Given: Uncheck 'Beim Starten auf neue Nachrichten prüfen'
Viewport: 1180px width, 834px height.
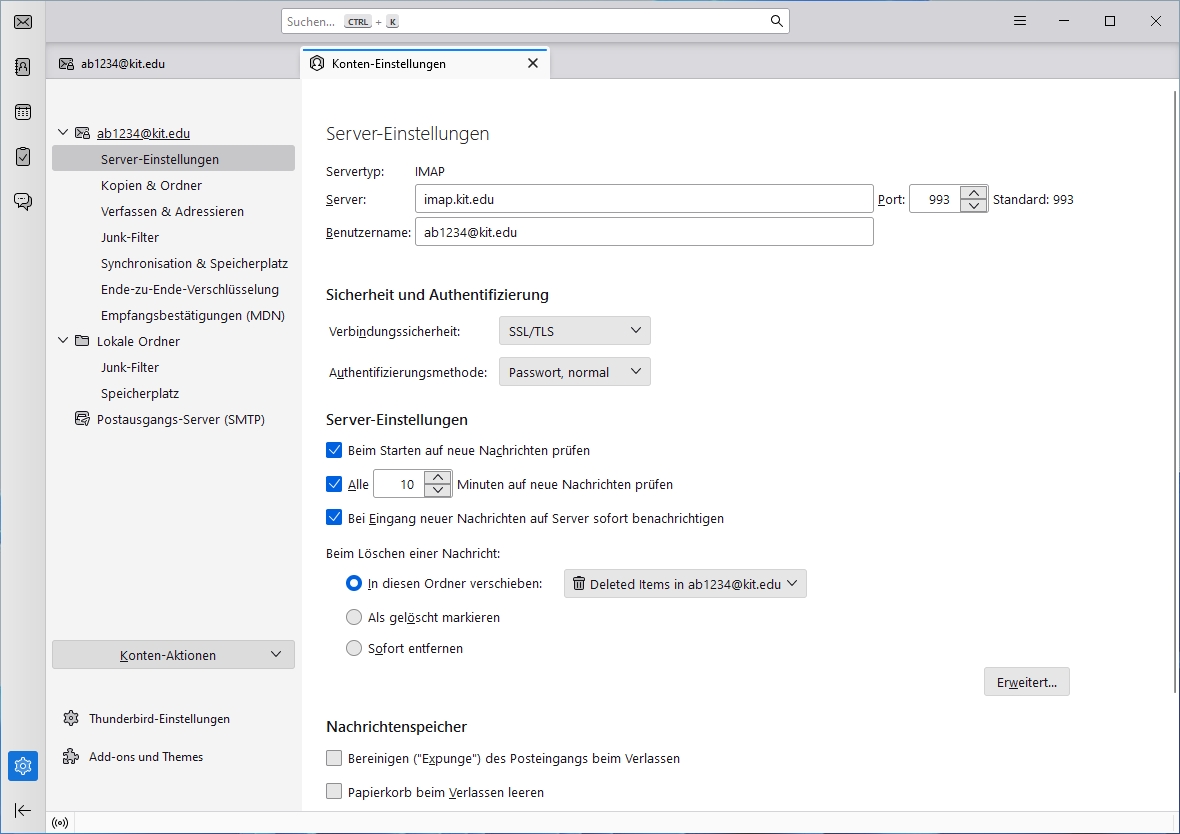Looking at the screenshot, I should 335,451.
